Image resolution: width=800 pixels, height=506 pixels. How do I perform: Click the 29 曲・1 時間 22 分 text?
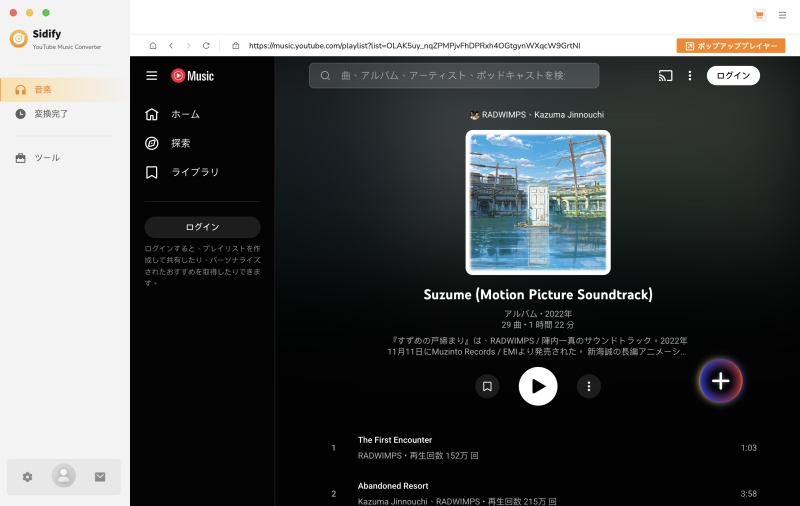(538, 325)
